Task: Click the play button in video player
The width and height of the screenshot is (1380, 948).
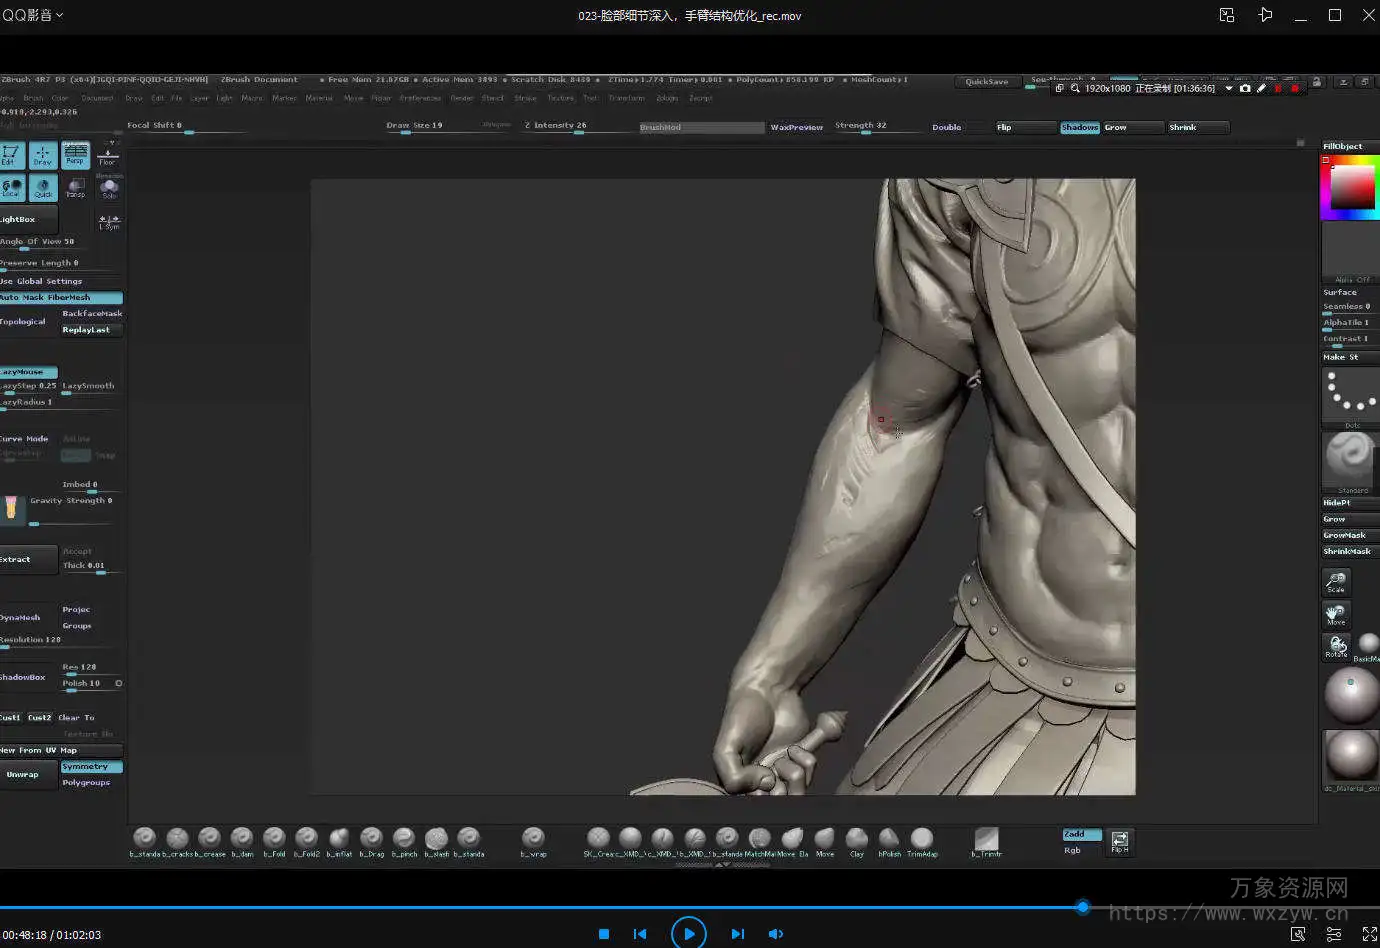Action: (x=688, y=933)
